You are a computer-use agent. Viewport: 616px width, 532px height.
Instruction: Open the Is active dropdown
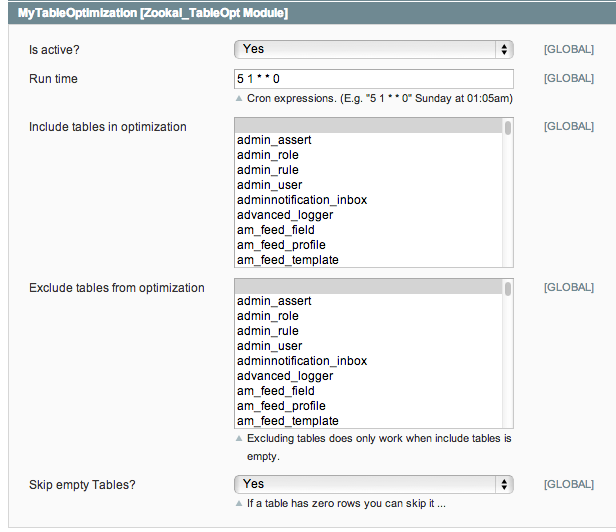[x=374, y=50]
